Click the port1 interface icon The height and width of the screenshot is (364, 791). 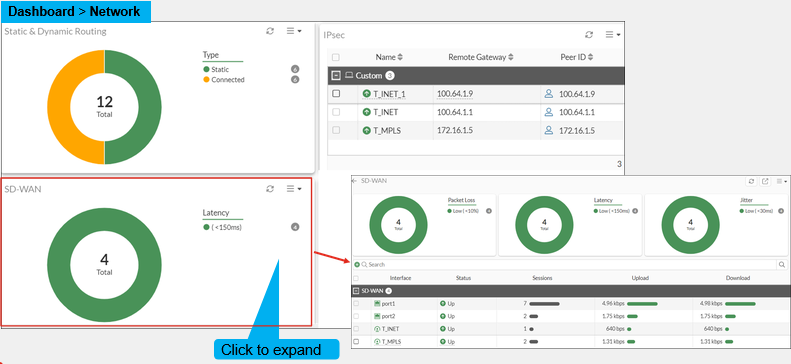[x=377, y=304]
